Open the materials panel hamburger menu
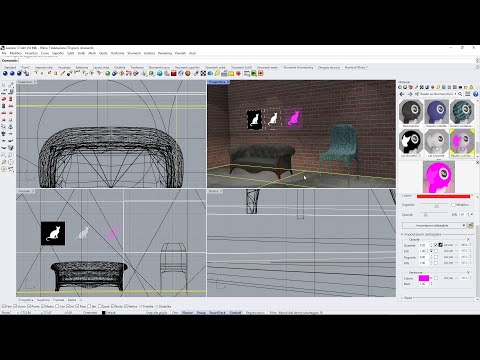 click(468, 94)
